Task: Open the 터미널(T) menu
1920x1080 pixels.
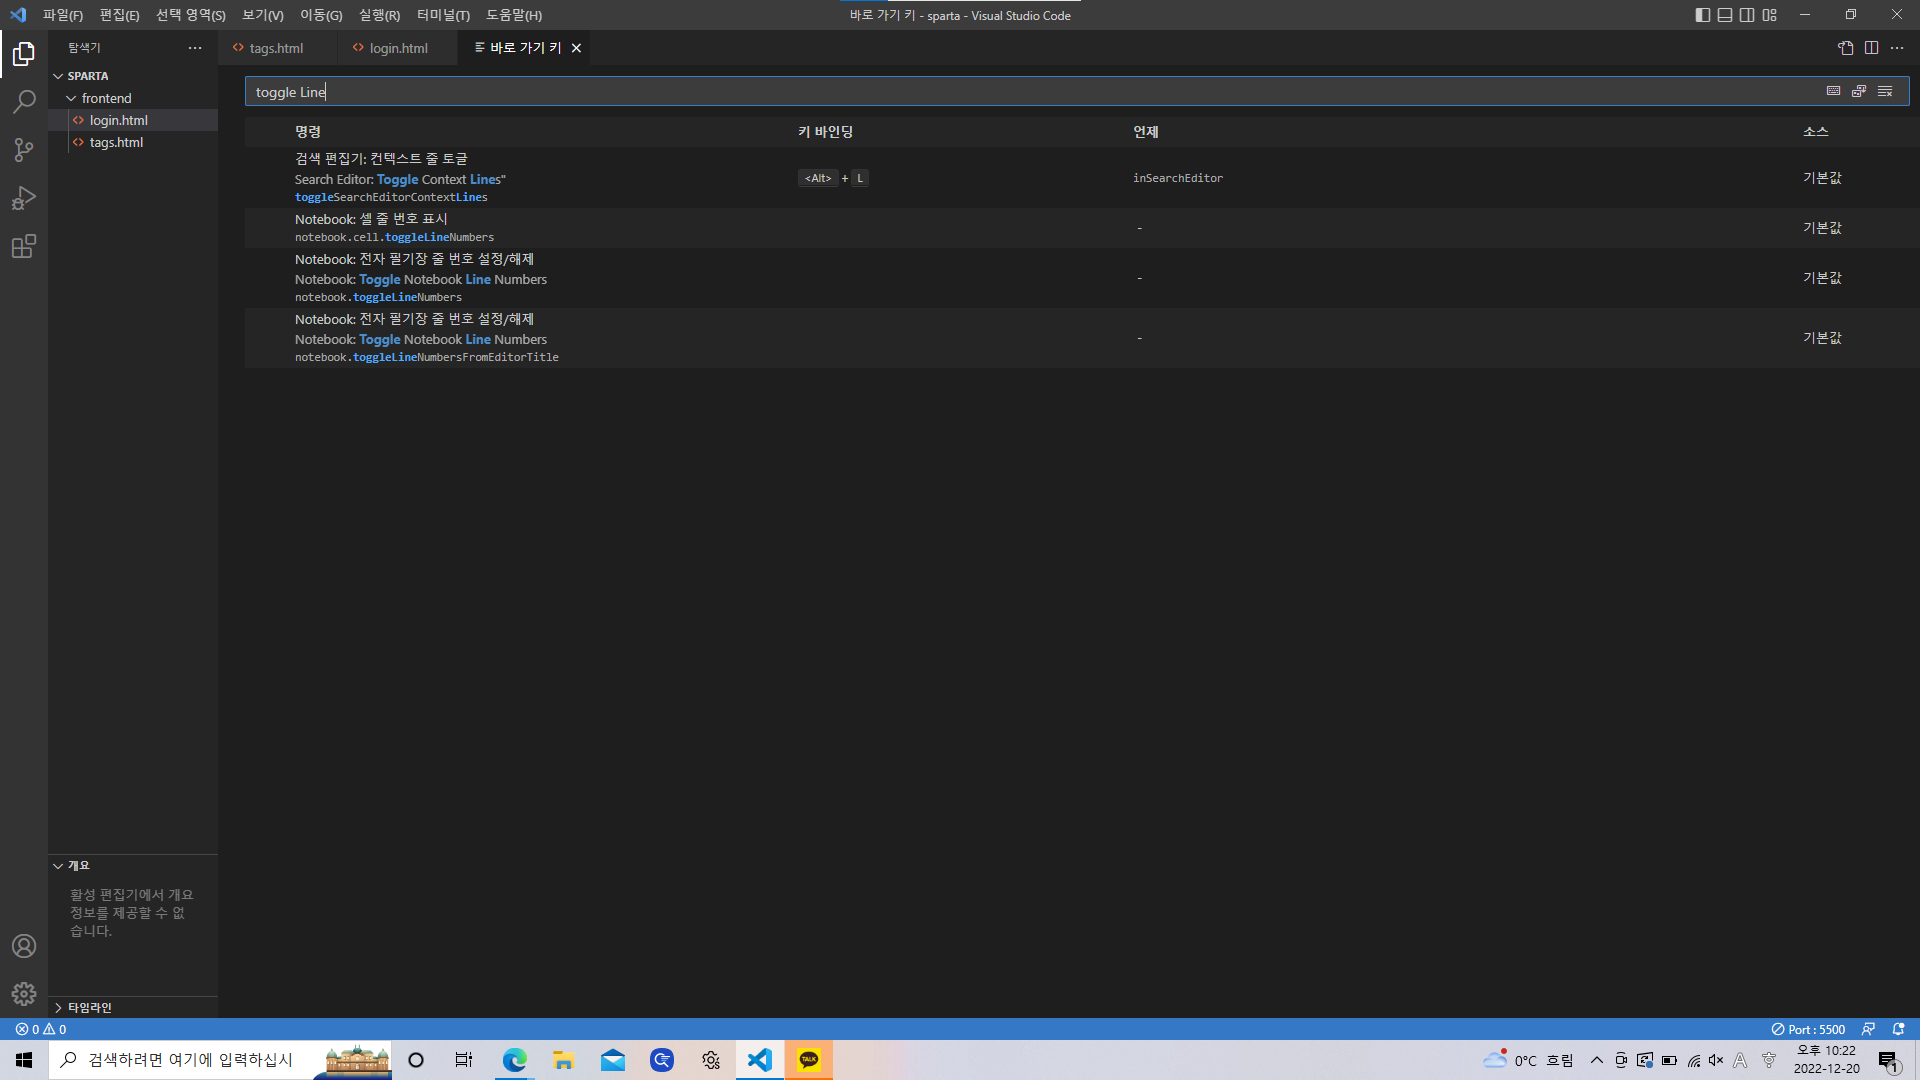Action: click(443, 15)
